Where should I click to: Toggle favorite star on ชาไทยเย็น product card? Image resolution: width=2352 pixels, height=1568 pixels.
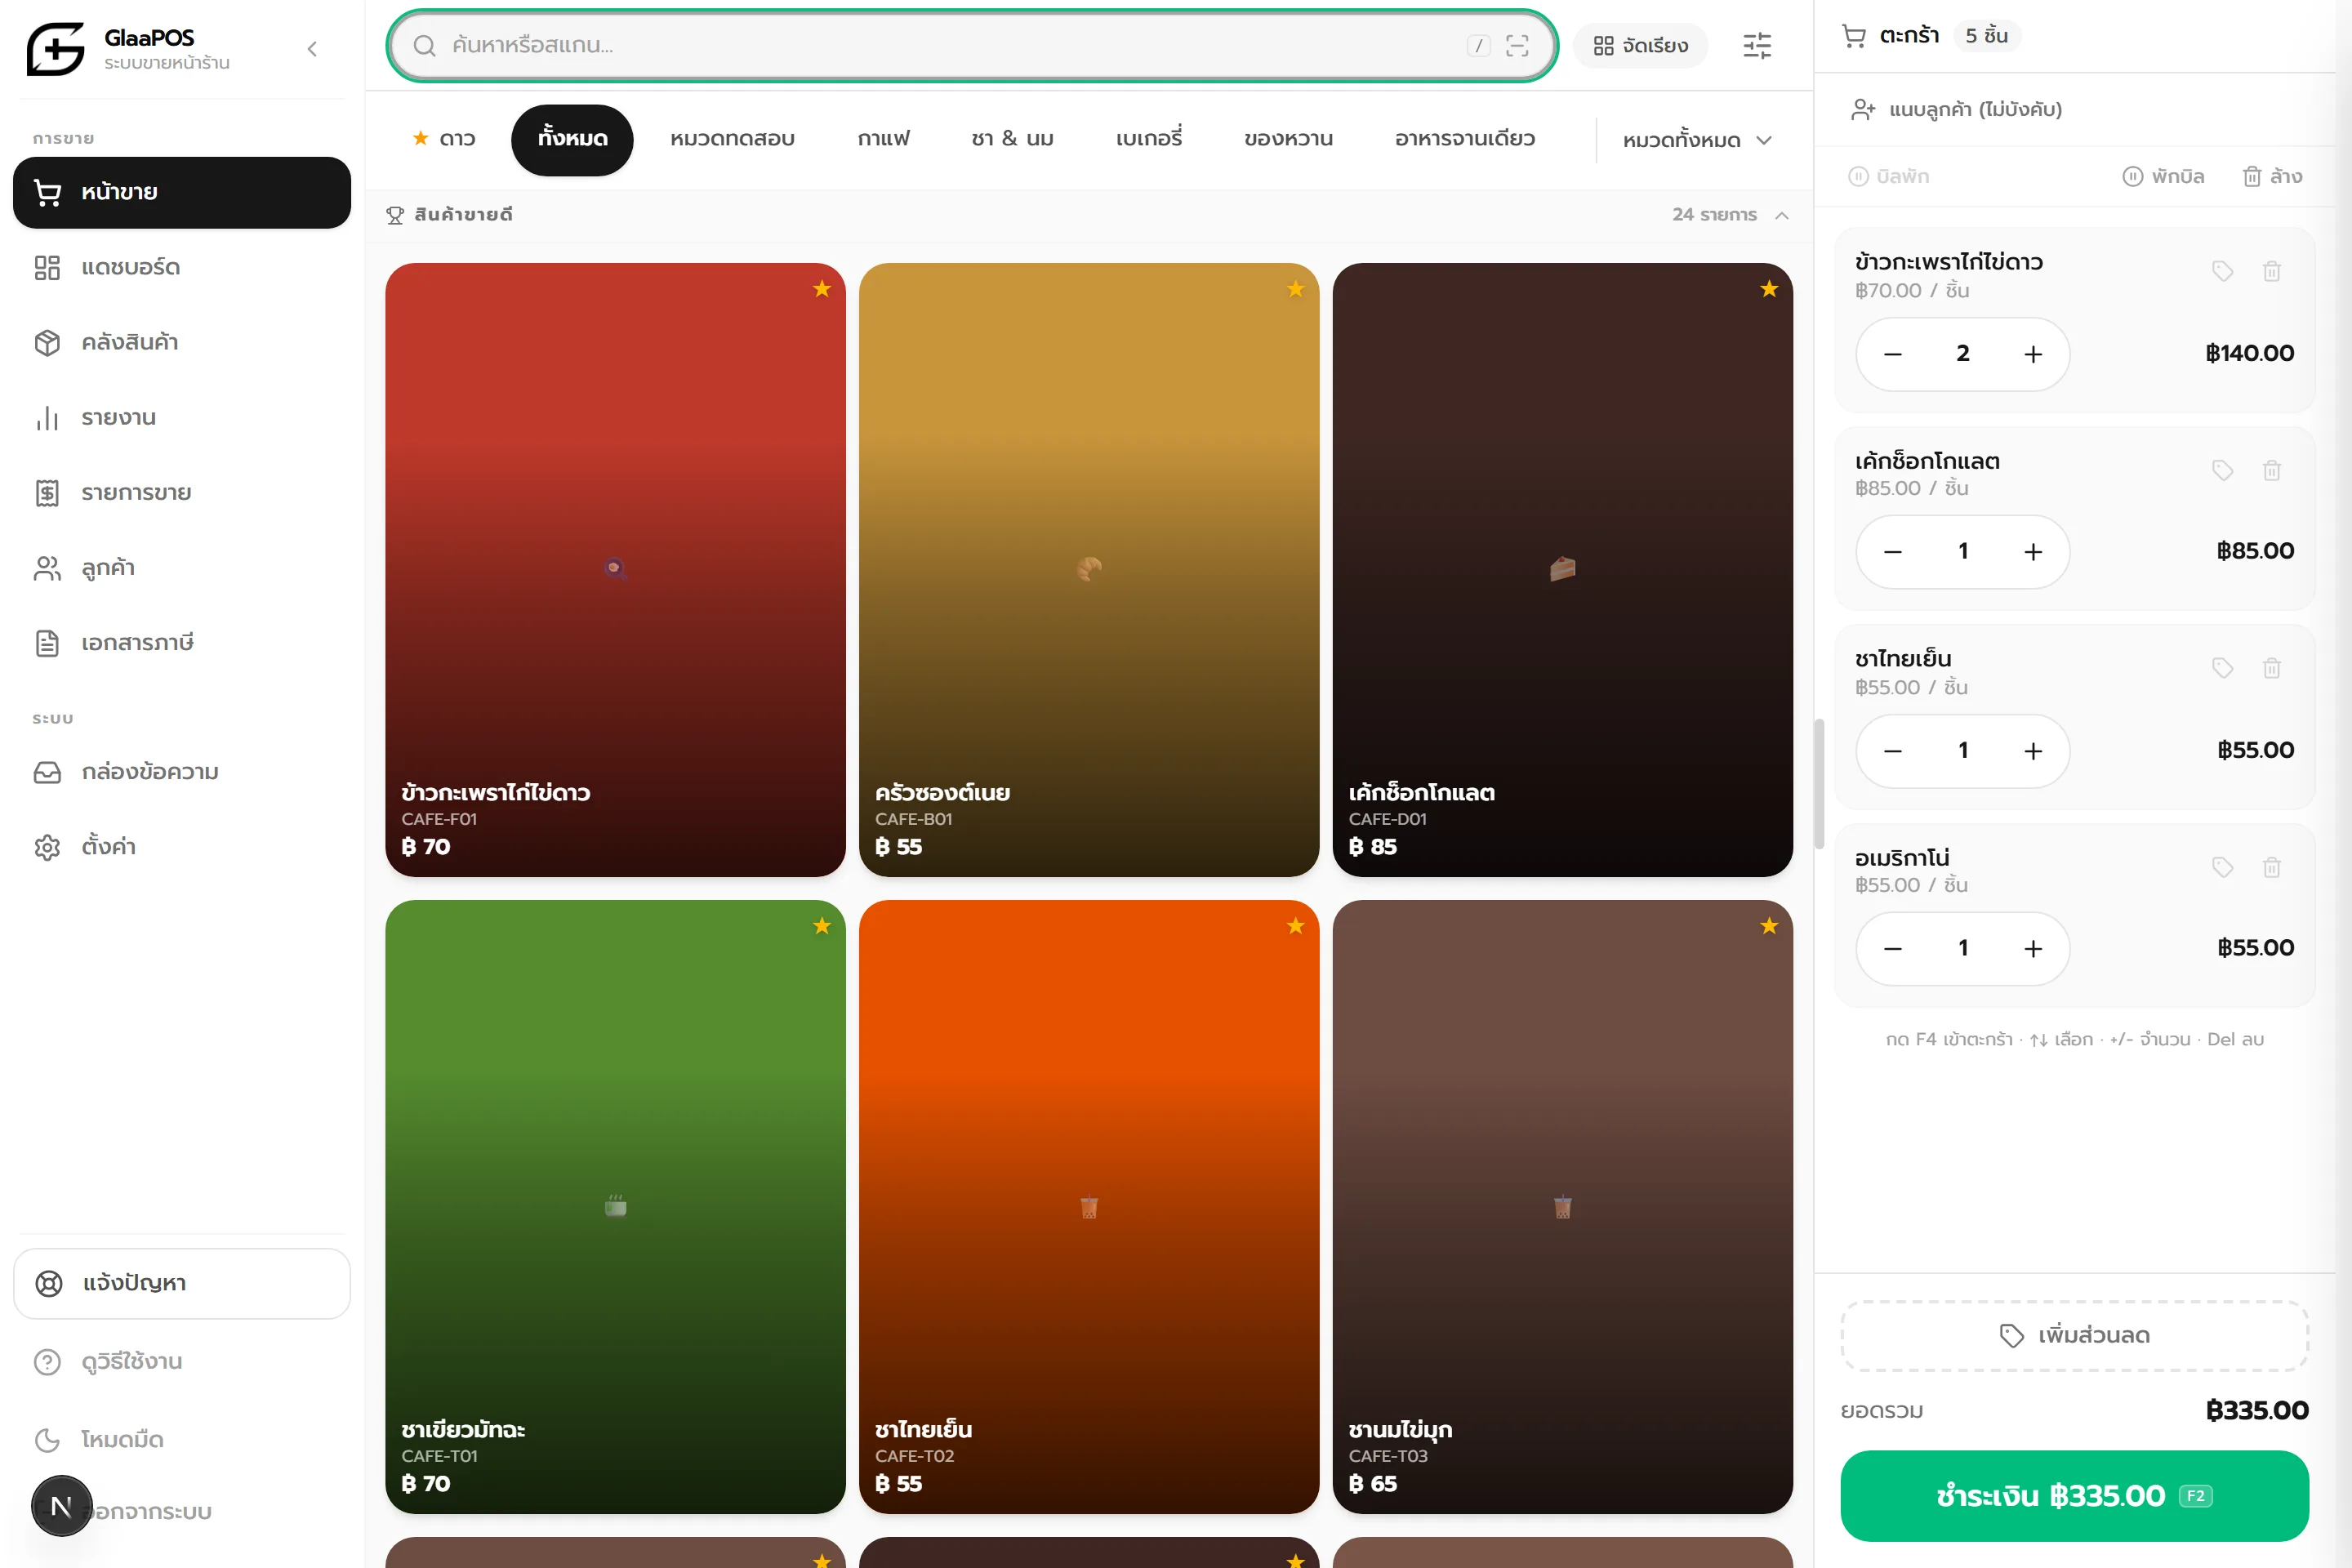click(1296, 926)
